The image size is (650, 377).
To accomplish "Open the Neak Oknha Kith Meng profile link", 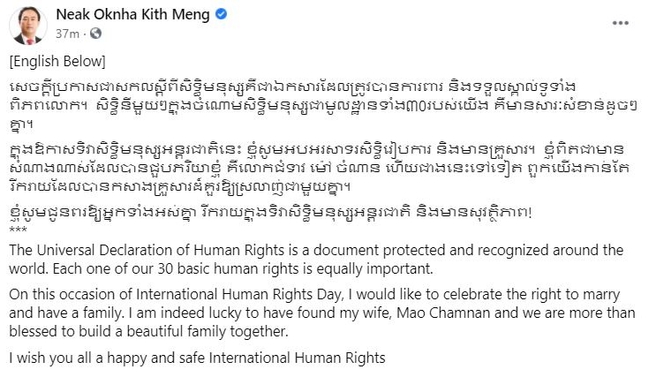I will (x=133, y=15).
